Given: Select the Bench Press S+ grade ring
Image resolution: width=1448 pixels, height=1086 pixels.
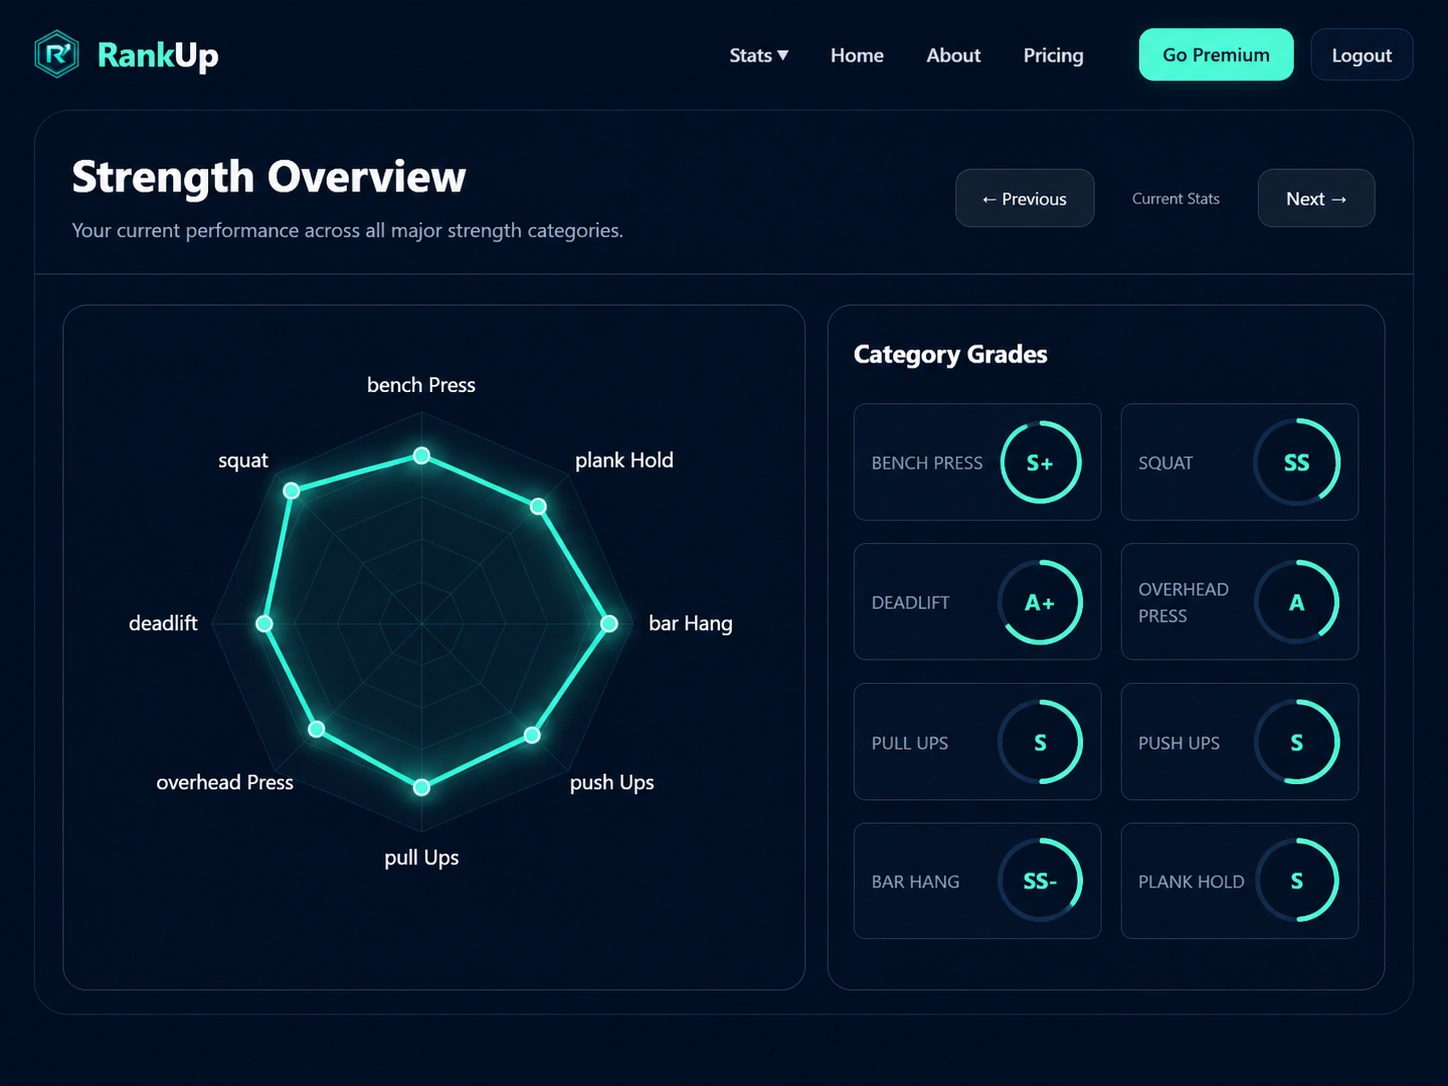Looking at the screenshot, I should [x=1040, y=462].
